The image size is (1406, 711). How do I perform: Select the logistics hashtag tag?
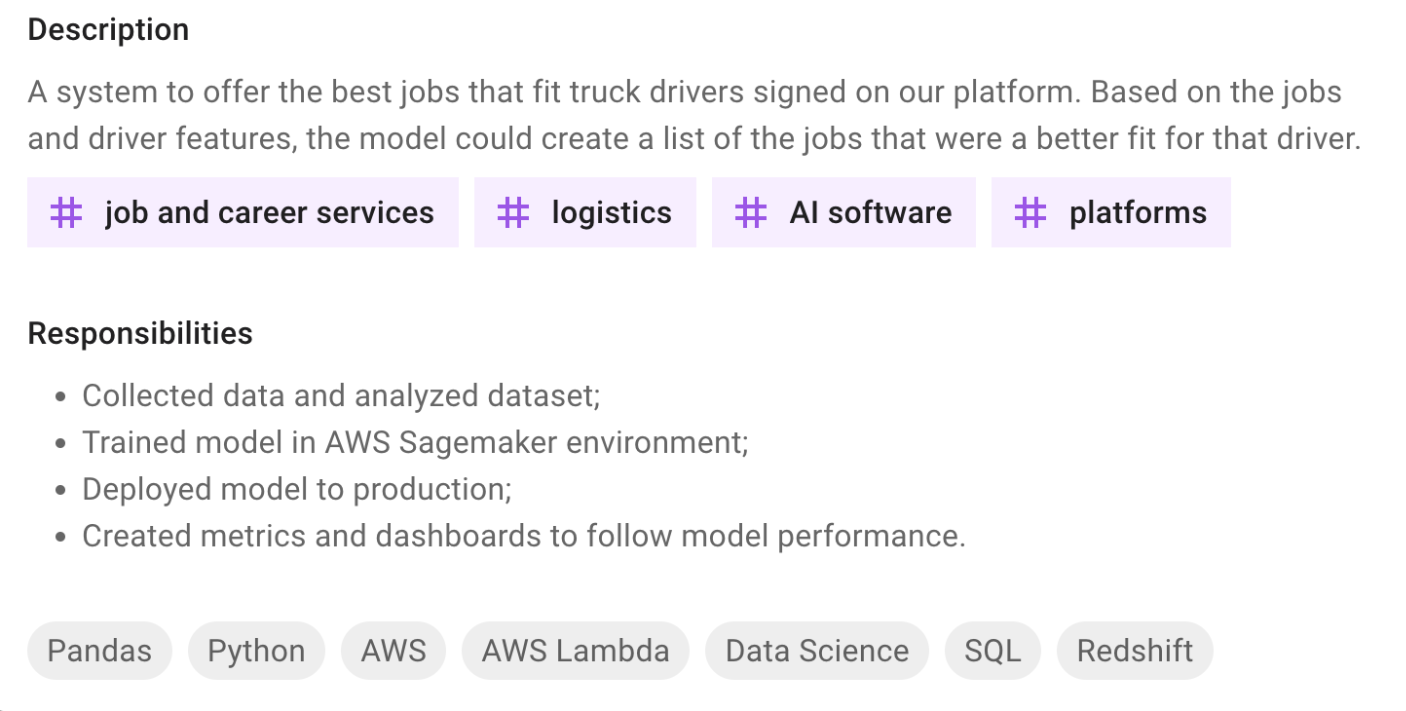(585, 212)
